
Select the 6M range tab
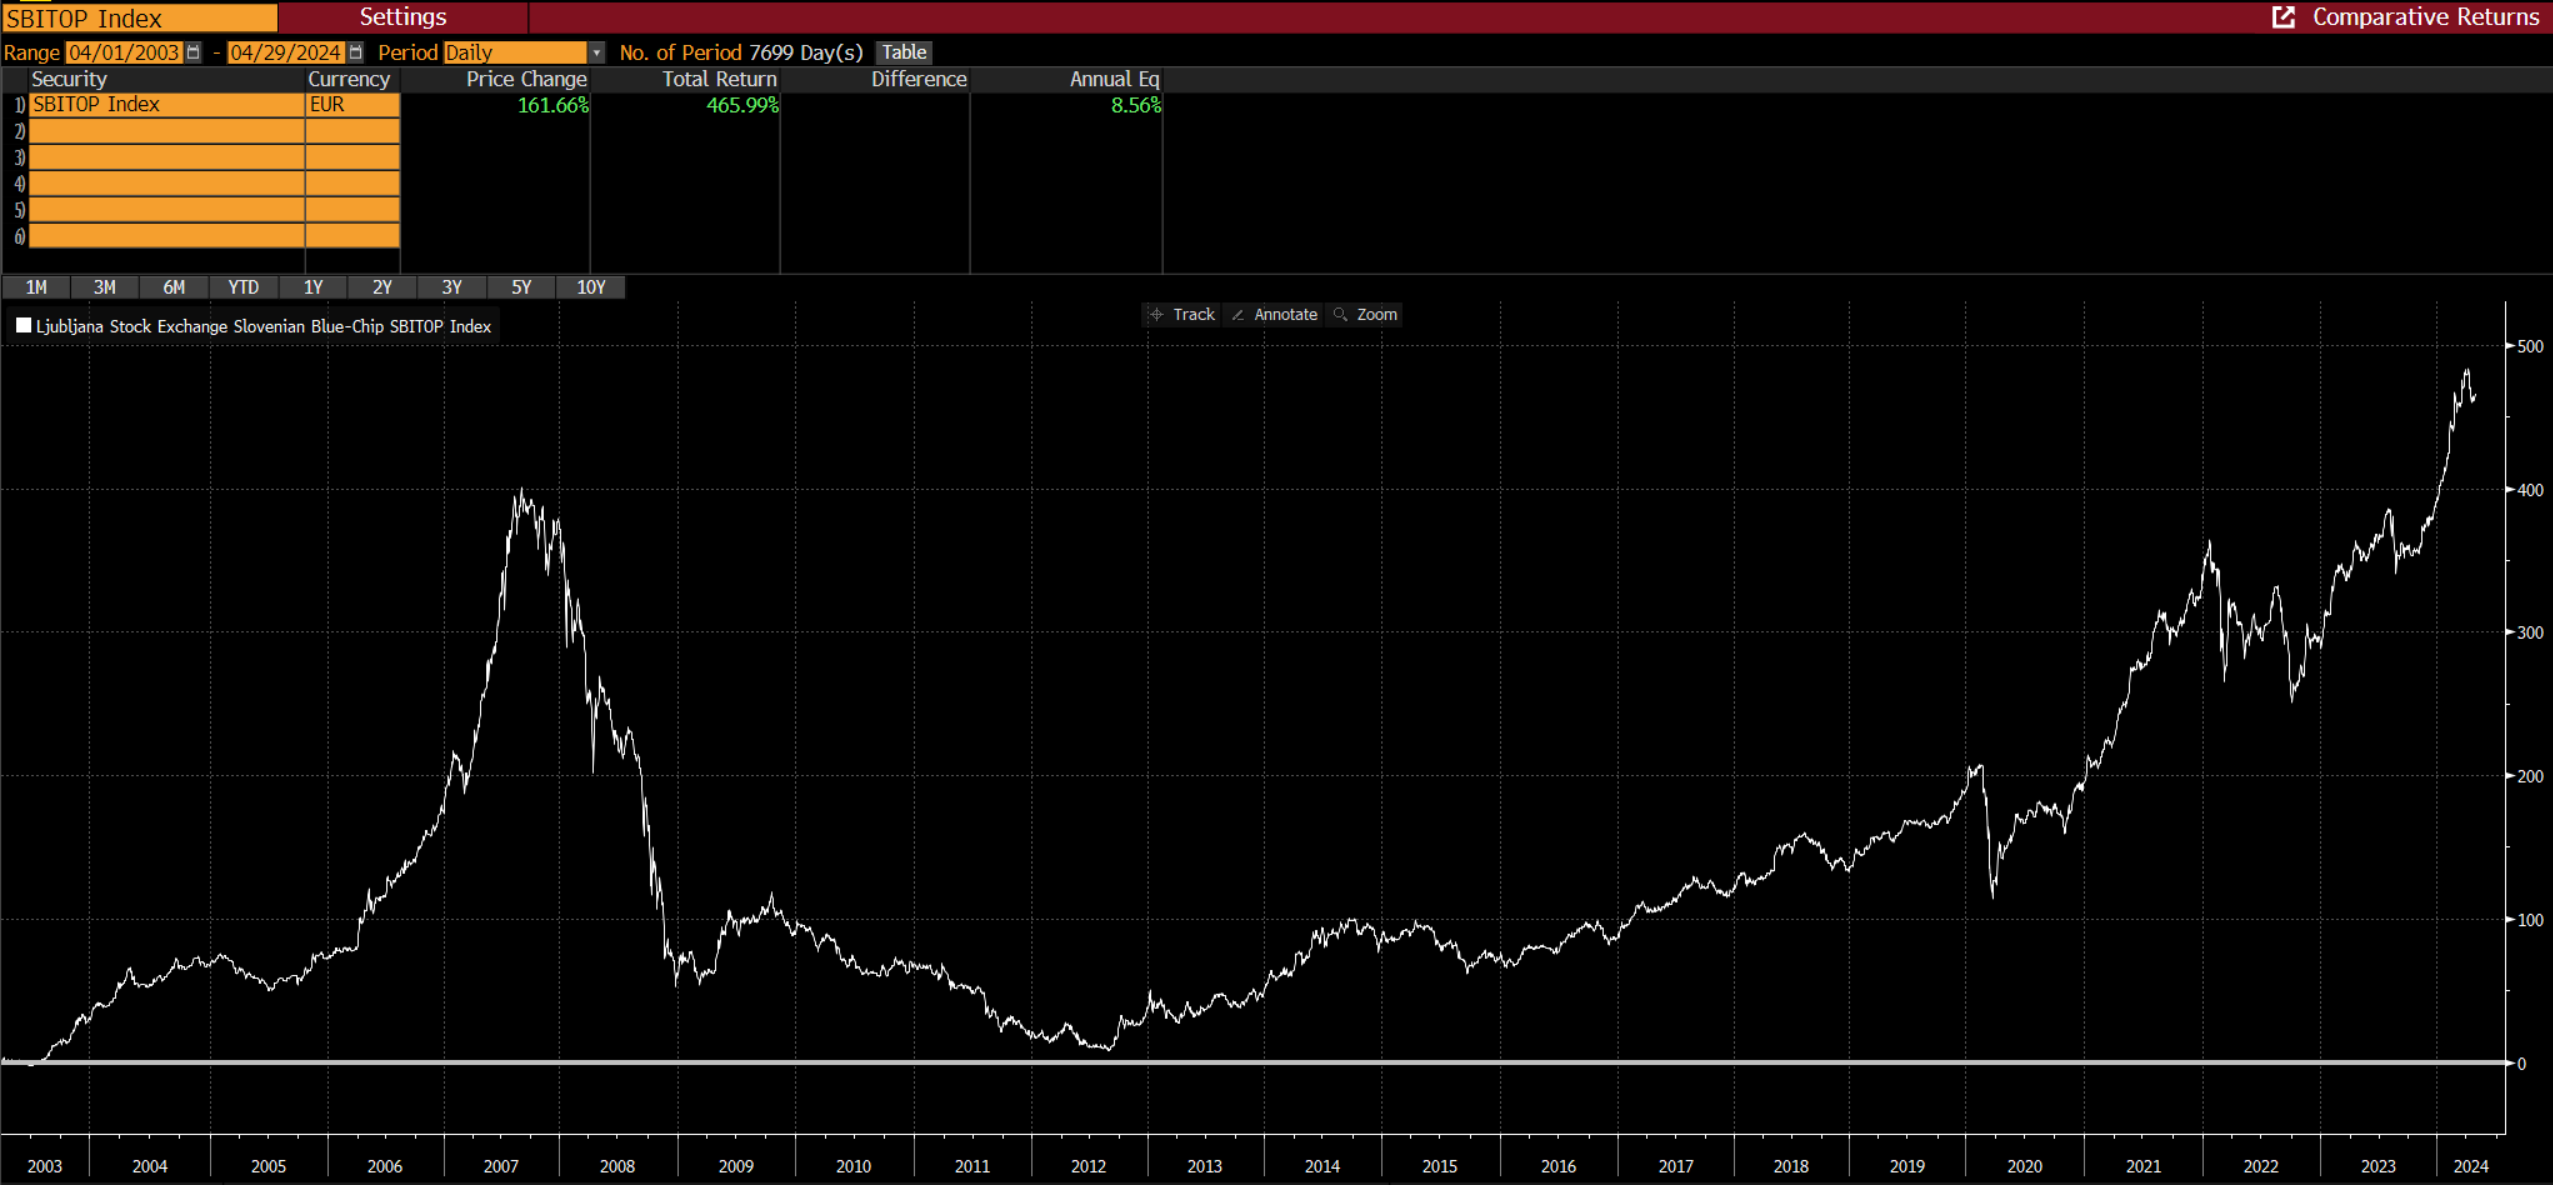point(174,288)
